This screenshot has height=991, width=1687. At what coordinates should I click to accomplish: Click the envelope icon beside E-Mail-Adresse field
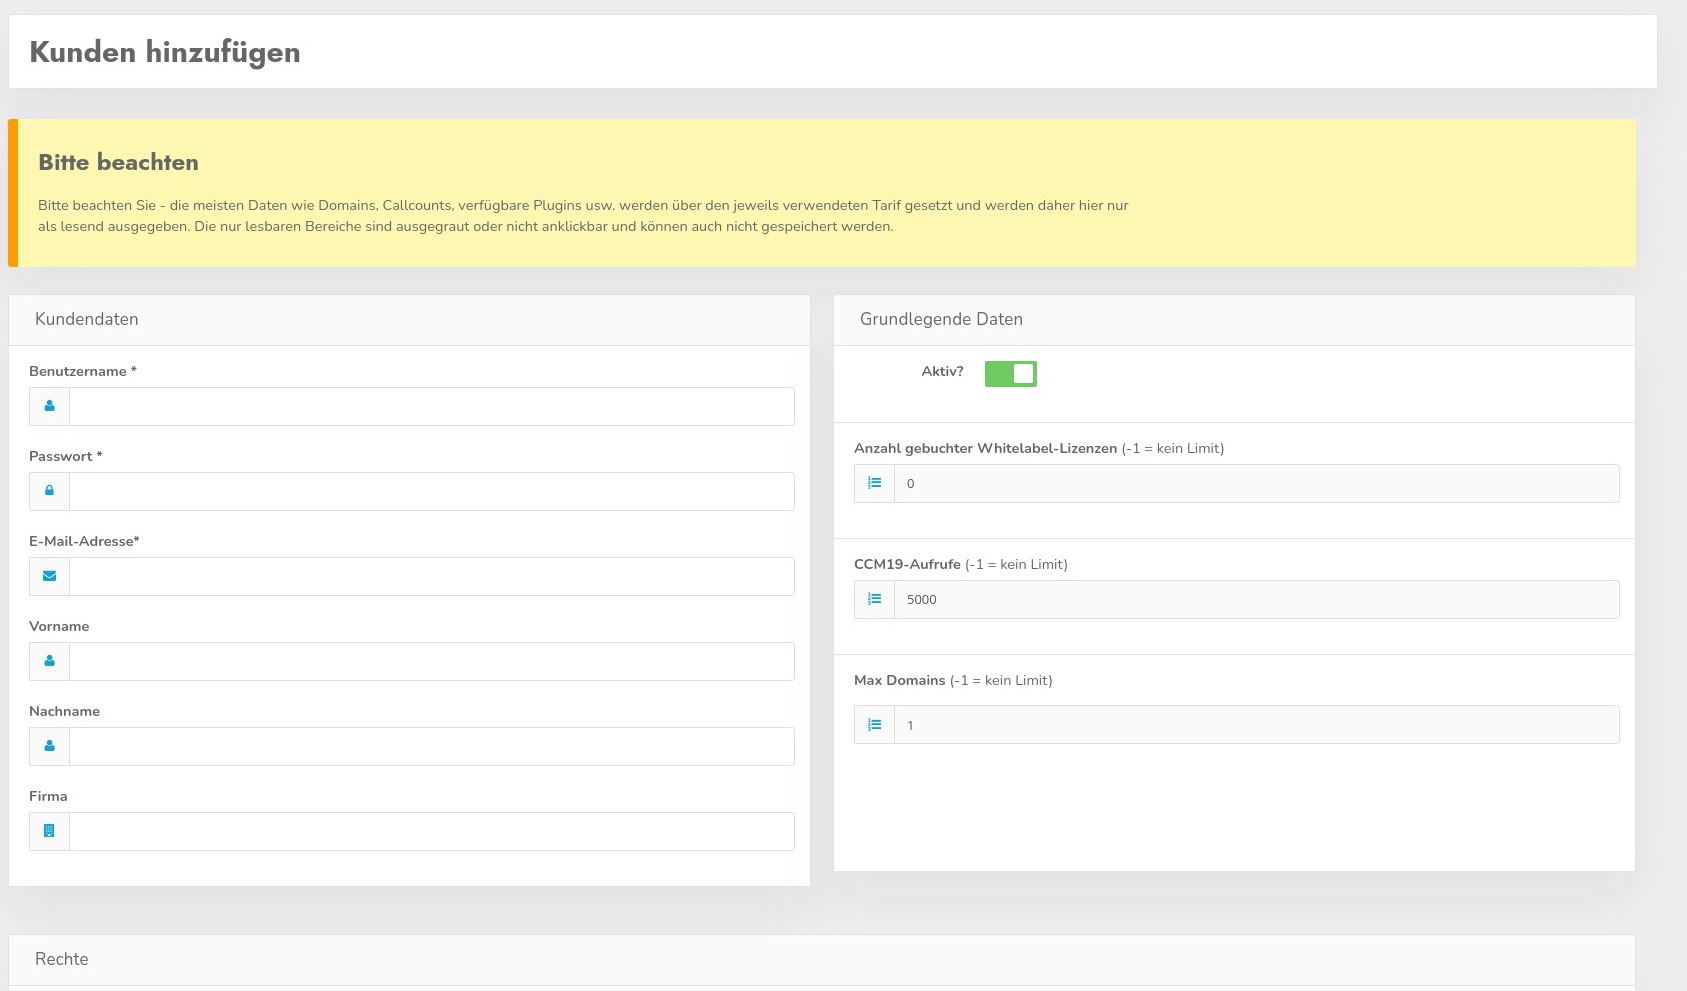pyautogui.click(x=49, y=576)
